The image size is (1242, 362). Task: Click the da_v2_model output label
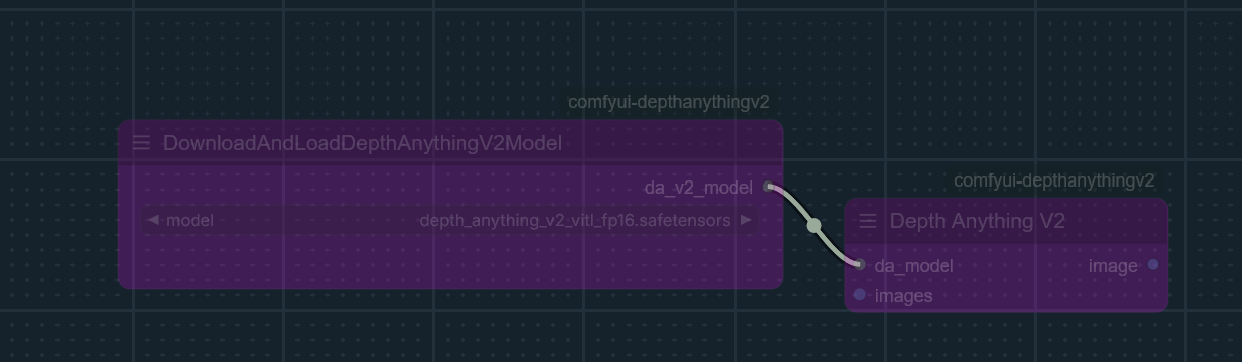pyautogui.click(x=698, y=187)
